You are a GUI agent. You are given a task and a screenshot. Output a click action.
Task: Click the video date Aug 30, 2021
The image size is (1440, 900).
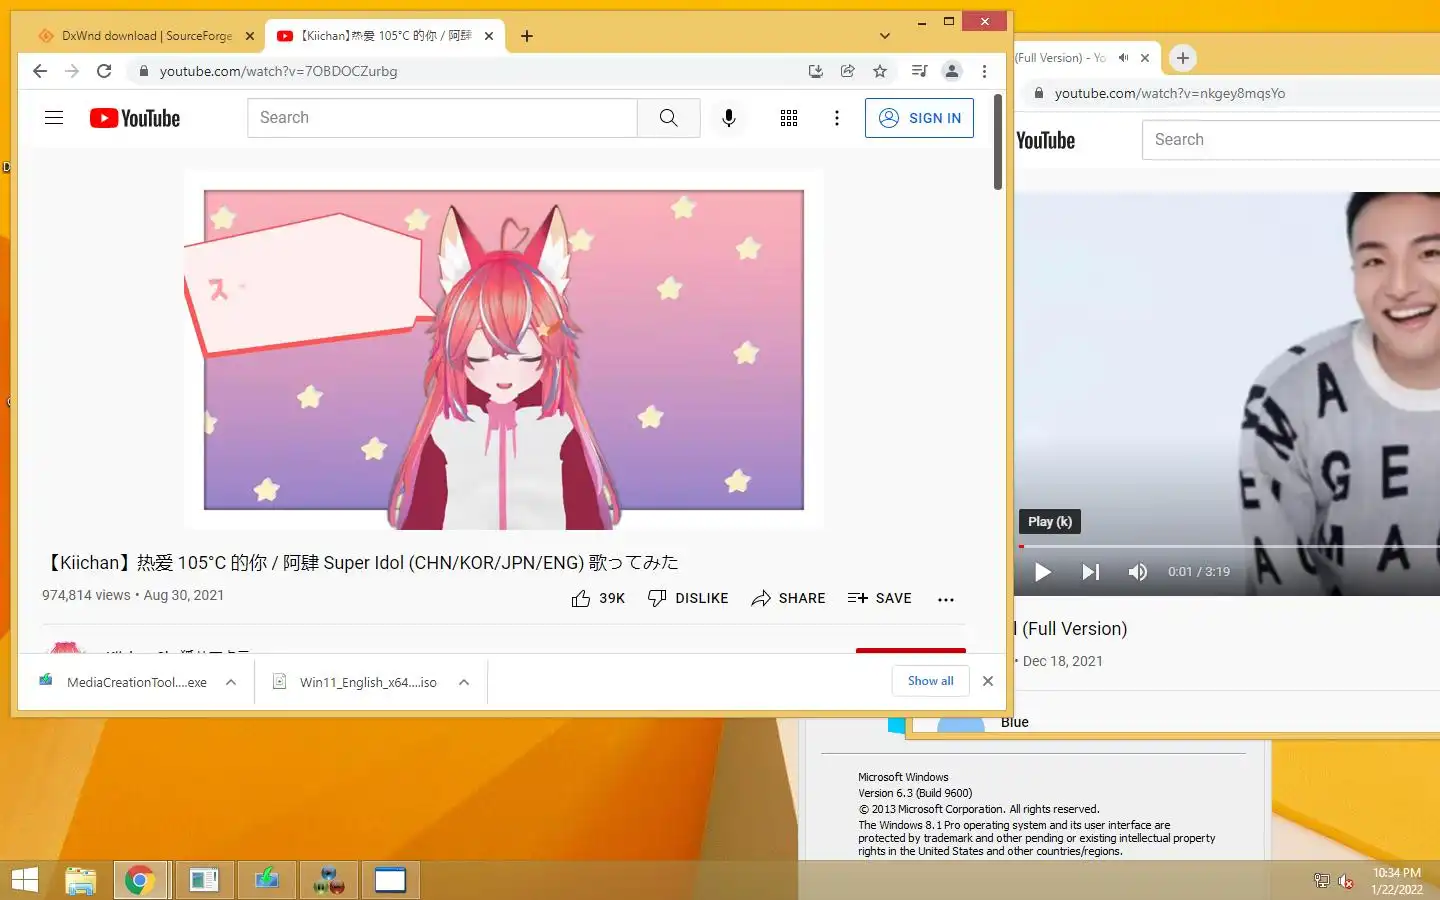(184, 595)
